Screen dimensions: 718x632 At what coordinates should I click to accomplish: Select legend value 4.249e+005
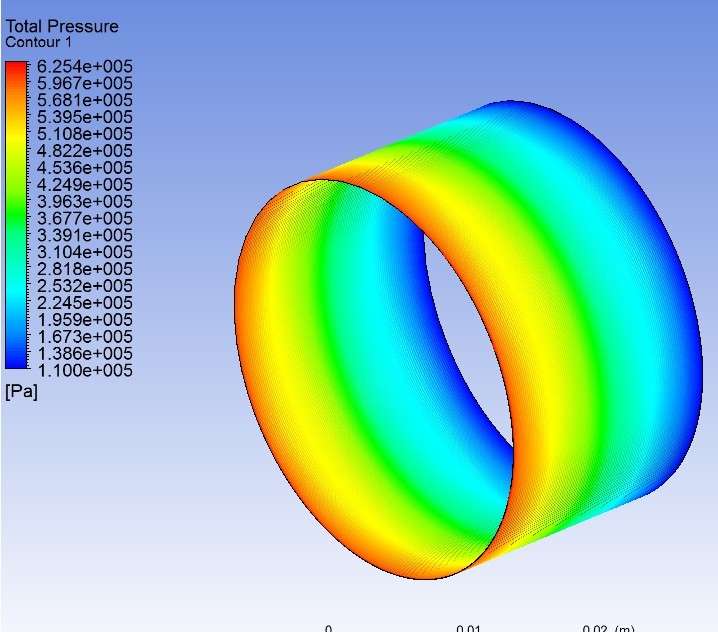[x=85, y=185]
